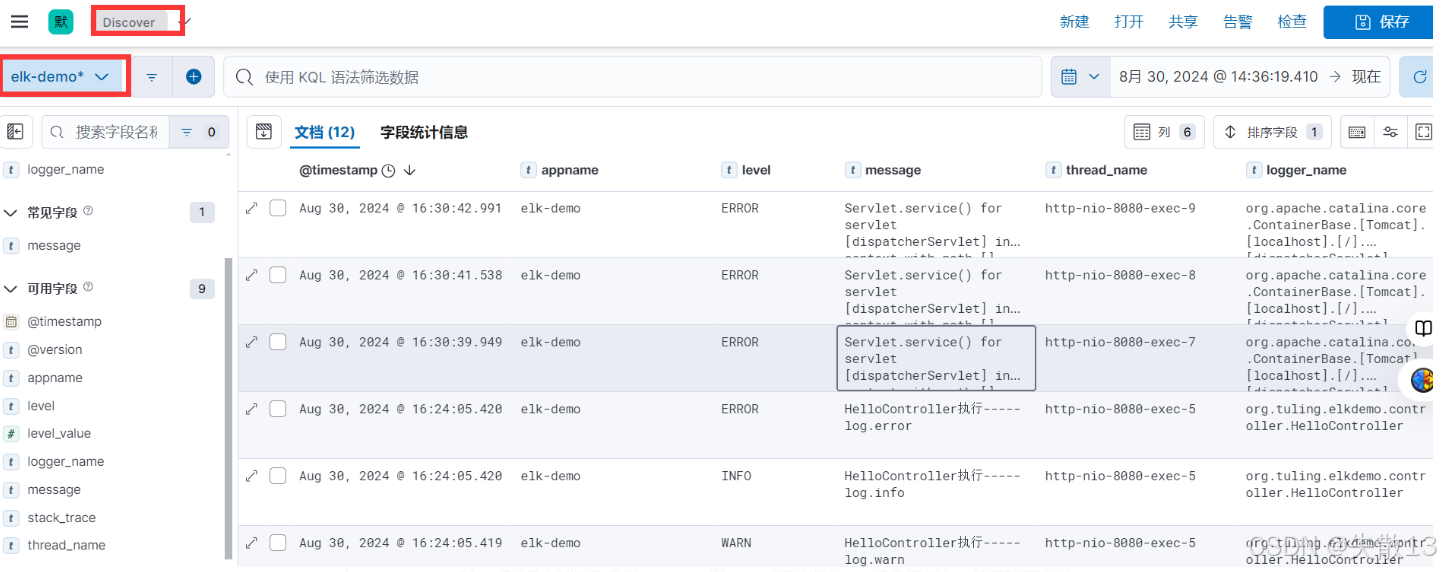This screenshot has width=1441, height=572.
Task: Click info icon next to 常见字段
Action: [88, 212]
